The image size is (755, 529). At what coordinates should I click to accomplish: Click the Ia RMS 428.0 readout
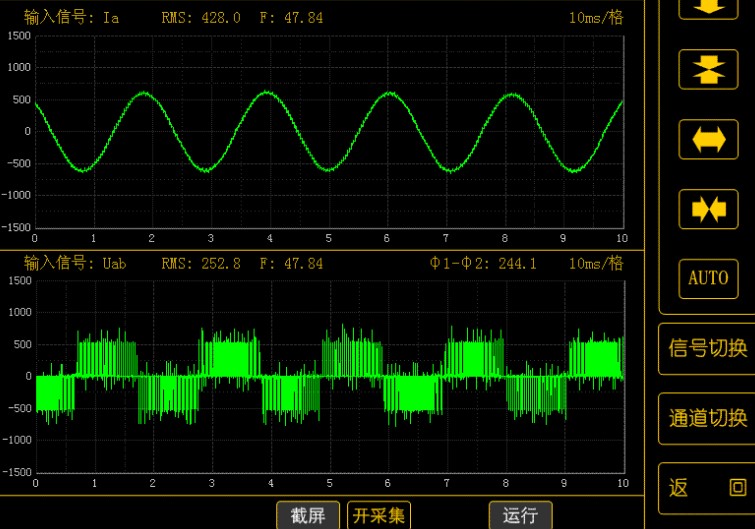pyautogui.click(x=200, y=17)
